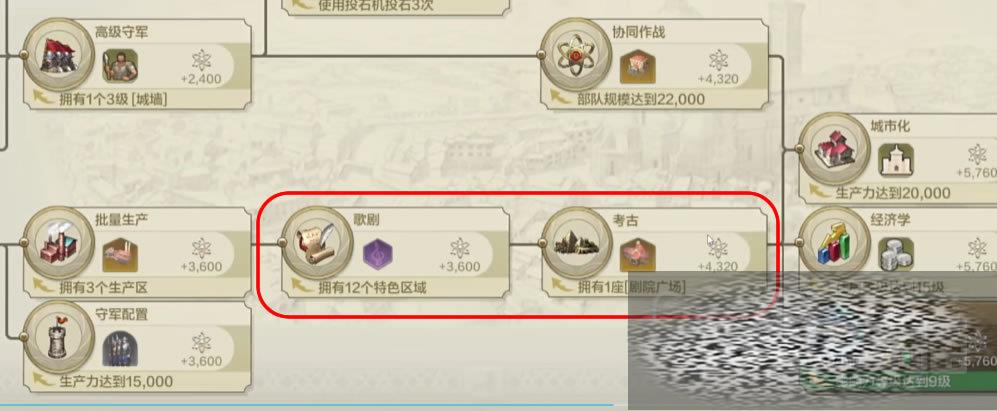997x411 pixels.
Task: Click the 生产力达到20,000 requirement under 城市化
Action: (x=893, y=193)
